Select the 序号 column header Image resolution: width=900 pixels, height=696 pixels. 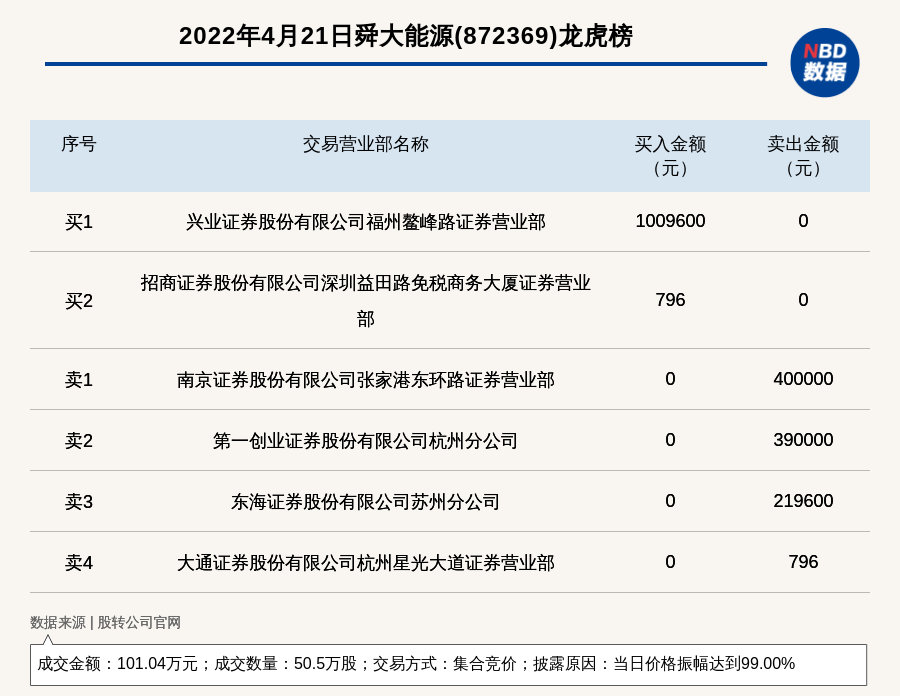78,144
